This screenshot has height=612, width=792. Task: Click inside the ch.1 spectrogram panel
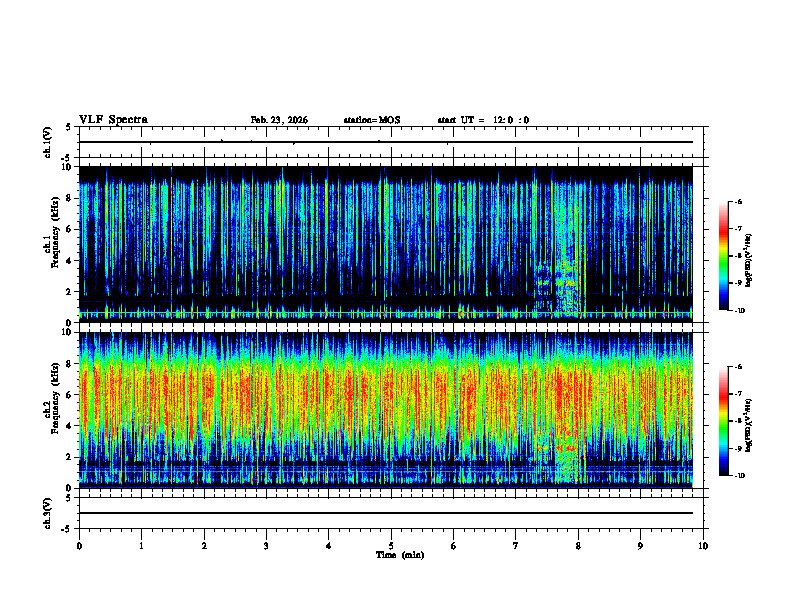point(385,244)
